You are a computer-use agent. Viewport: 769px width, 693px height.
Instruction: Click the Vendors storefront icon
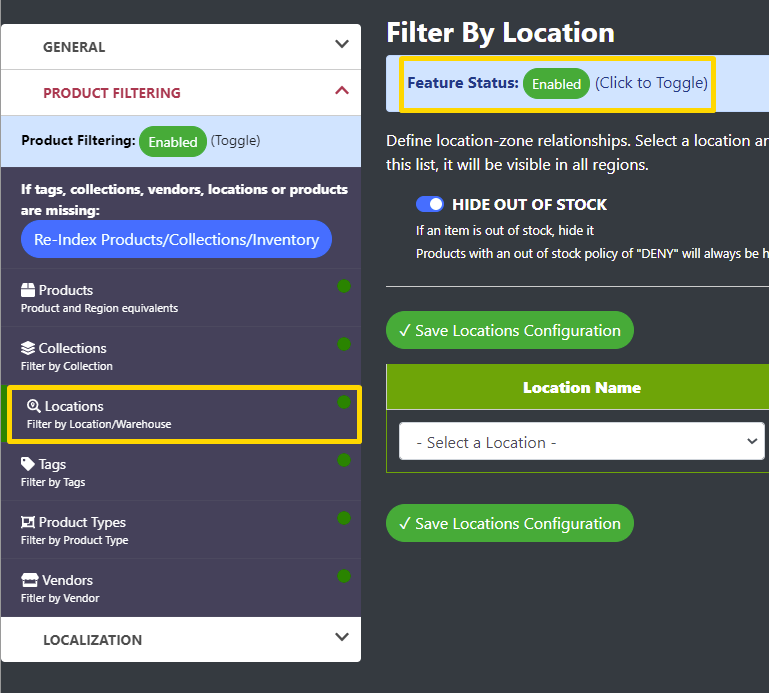[29, 580]
